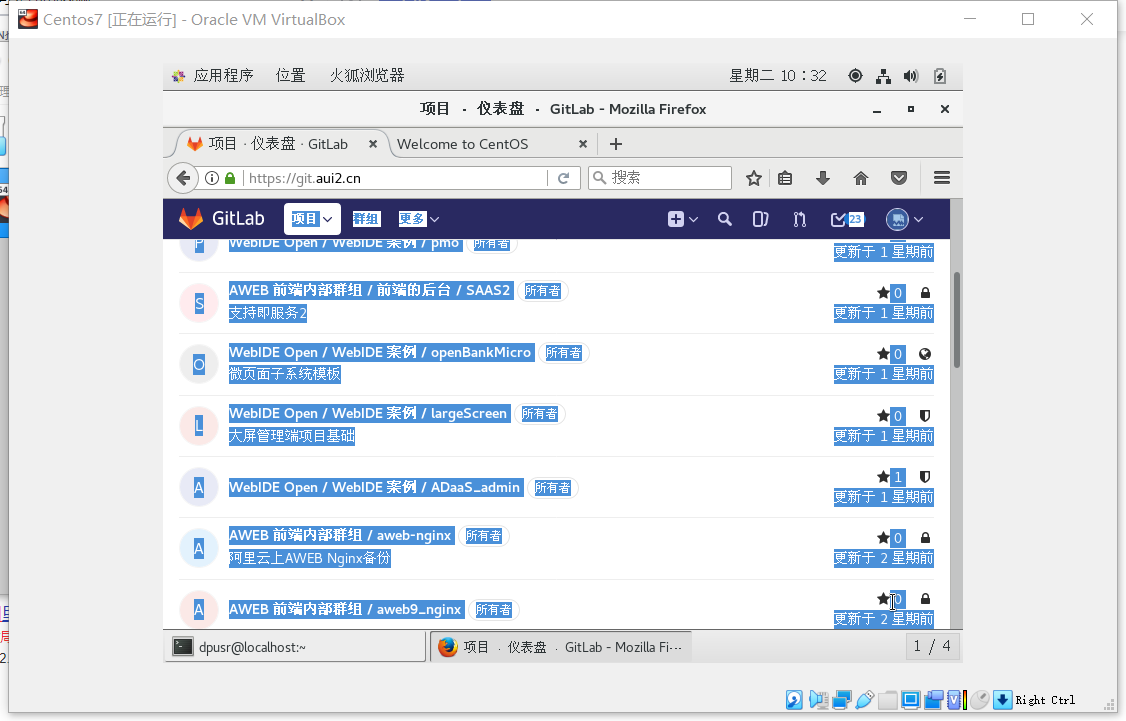Open Firefox hamburger menu
Screen dimensions: 1126x721
click(x=941, y=178)
